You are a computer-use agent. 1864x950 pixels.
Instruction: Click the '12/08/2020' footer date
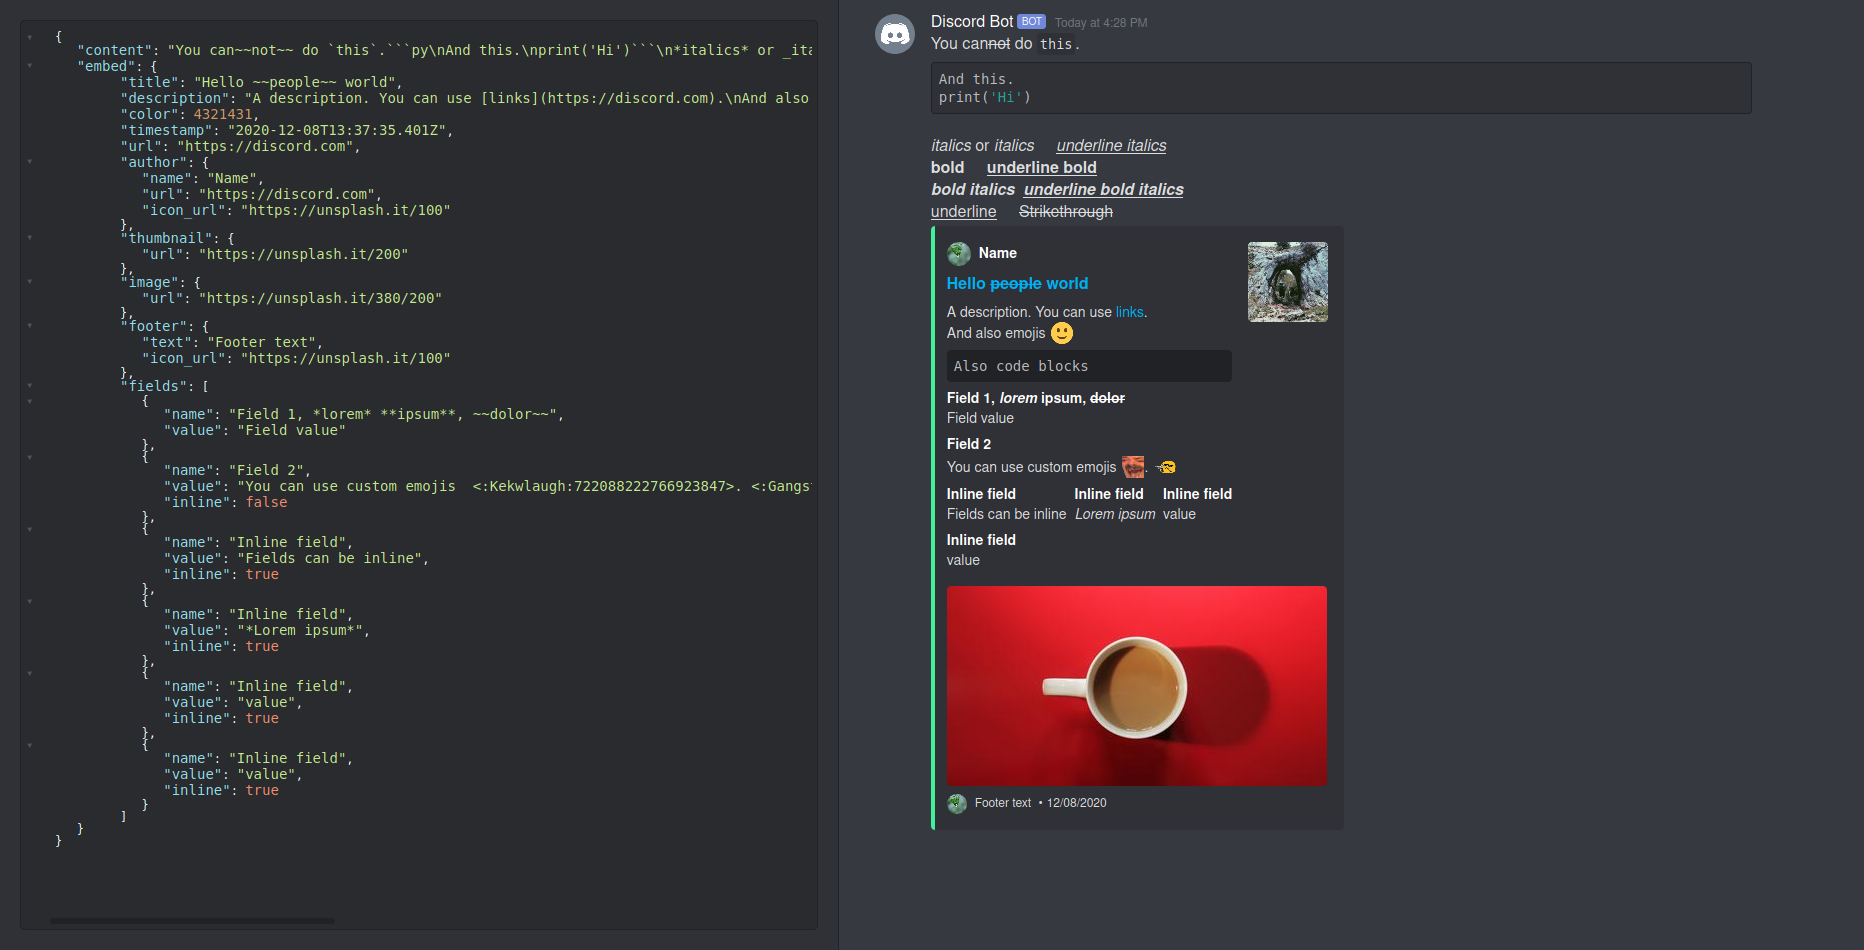[x=1076, y=803]
